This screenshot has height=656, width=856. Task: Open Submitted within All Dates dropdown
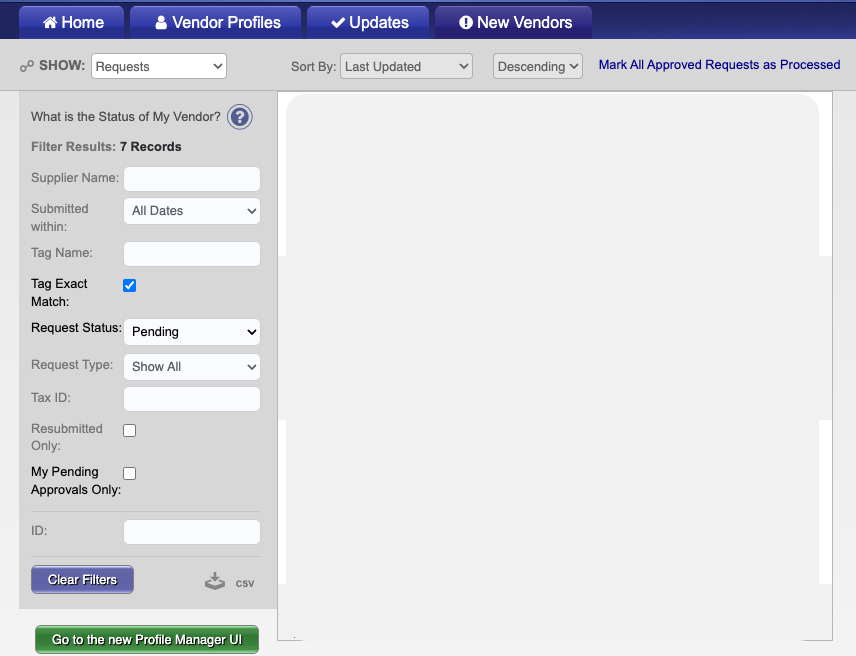point(192,211)
